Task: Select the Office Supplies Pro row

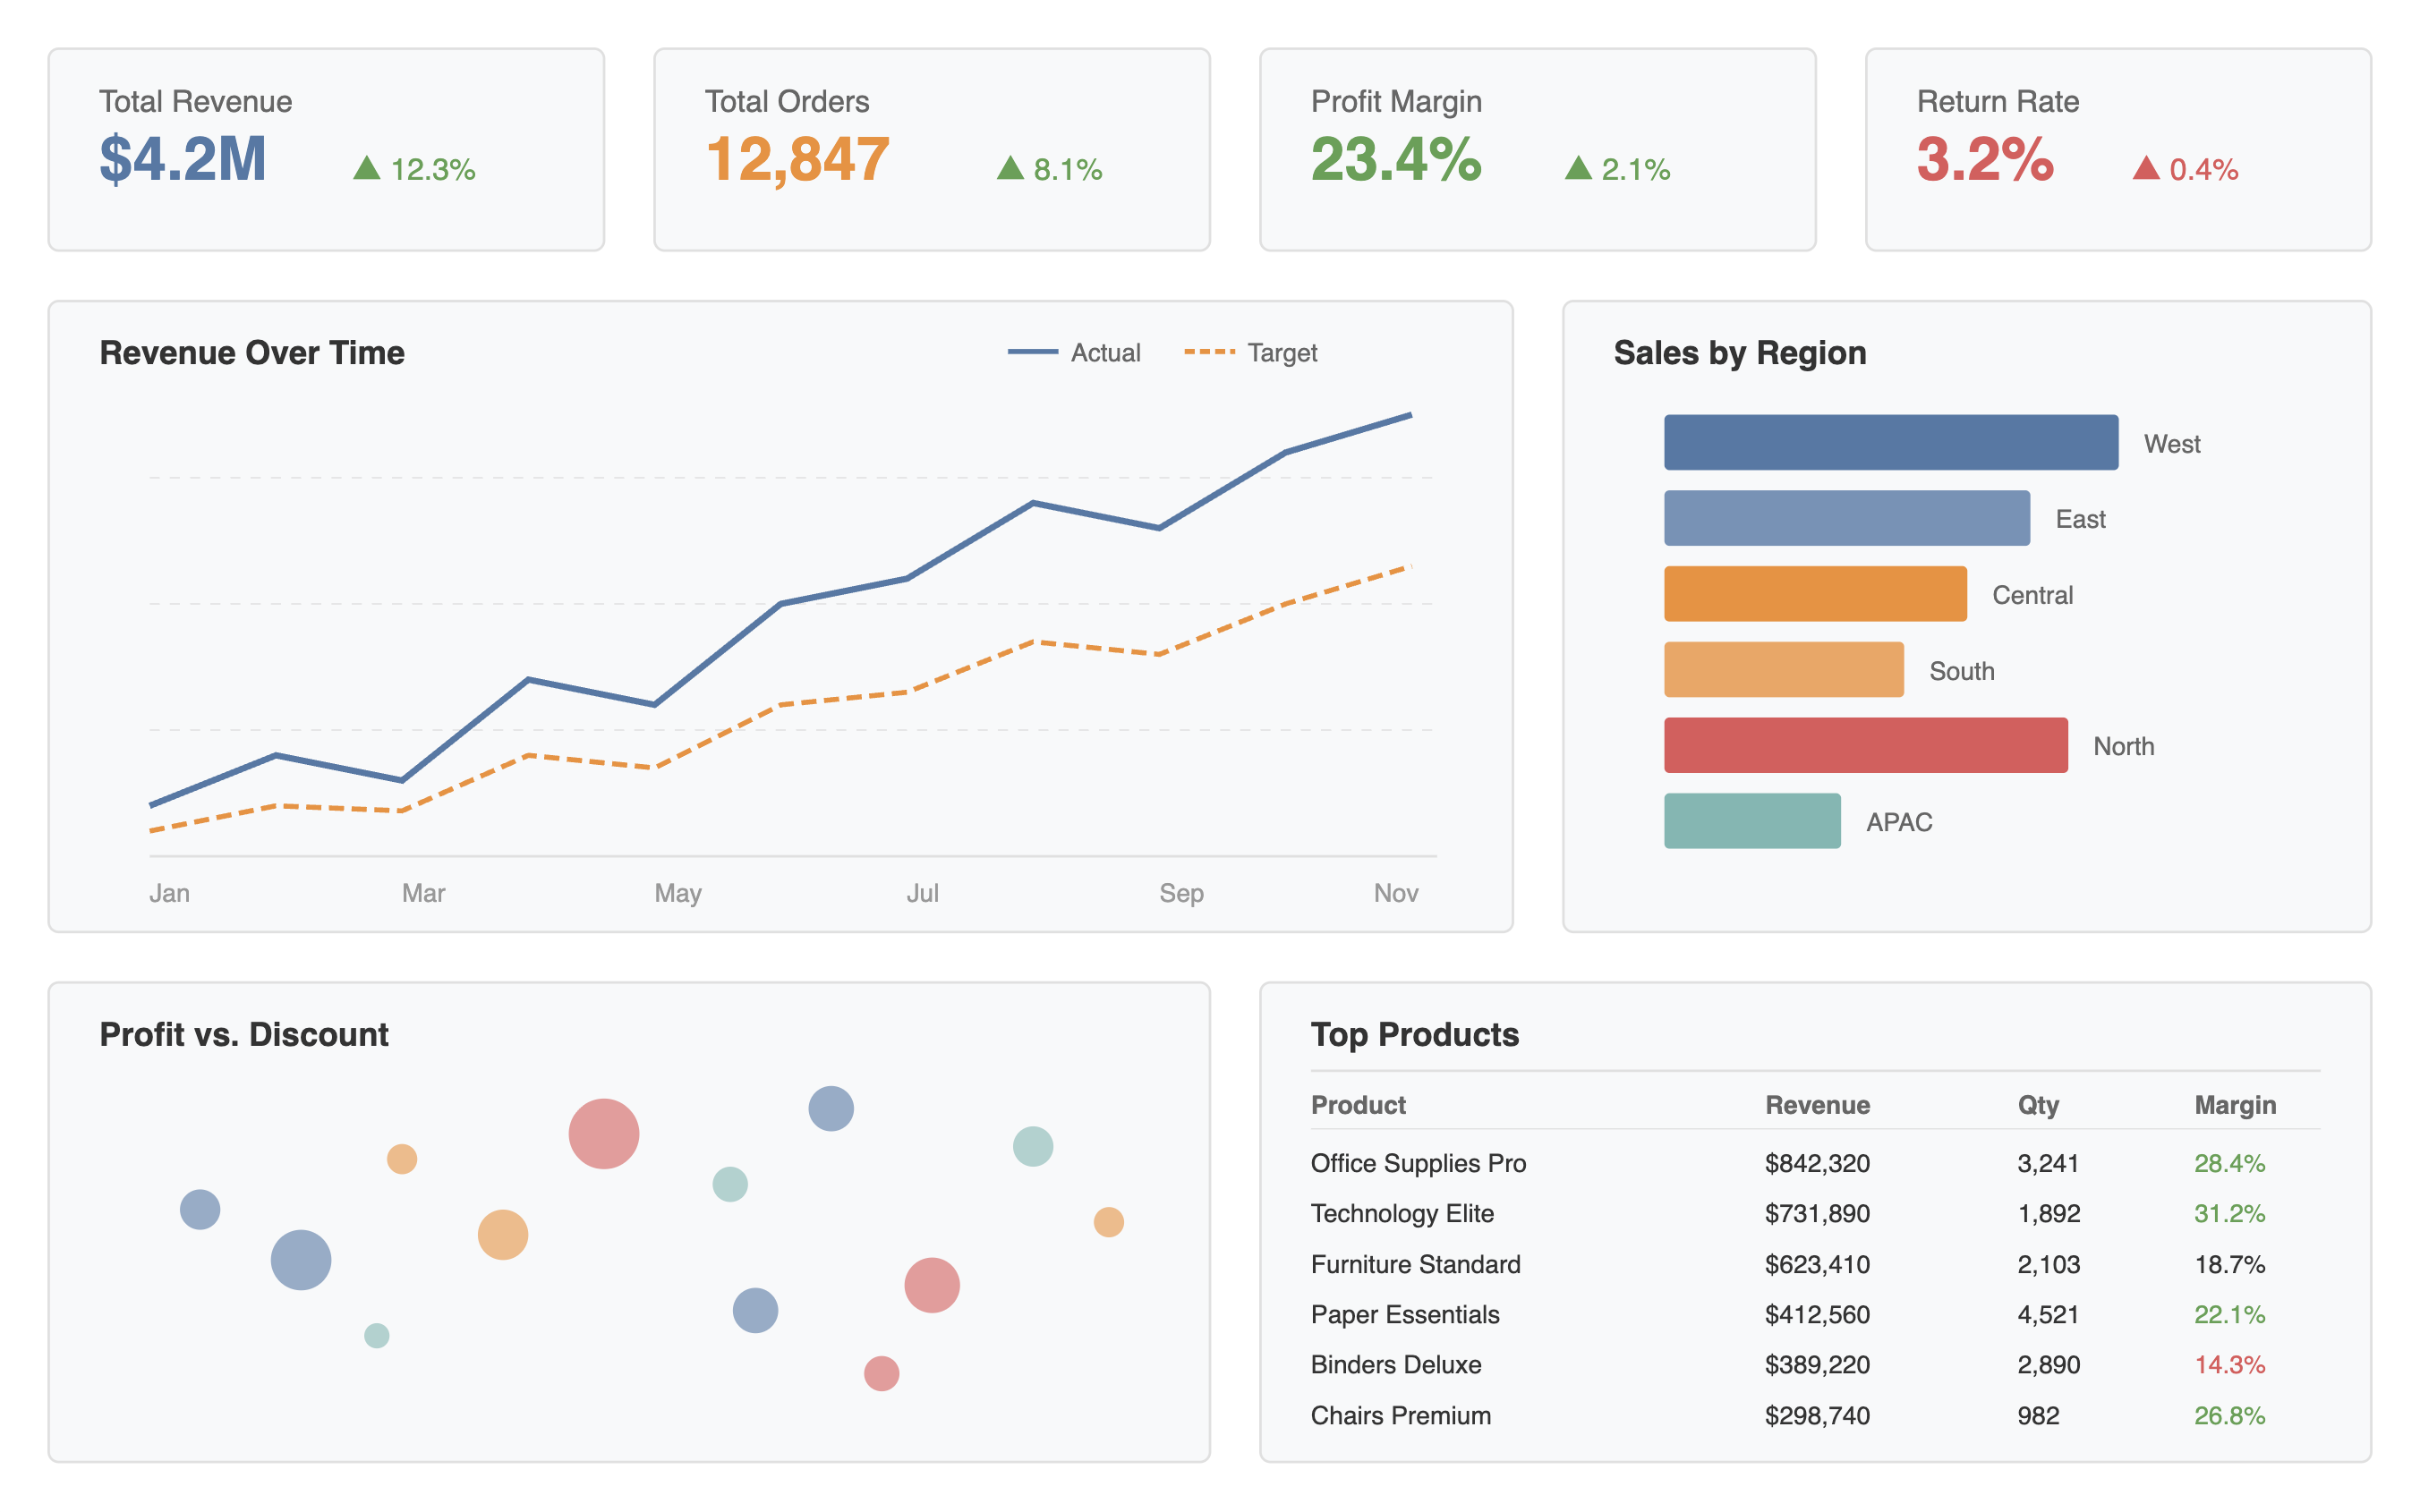Action: 1815,1163
